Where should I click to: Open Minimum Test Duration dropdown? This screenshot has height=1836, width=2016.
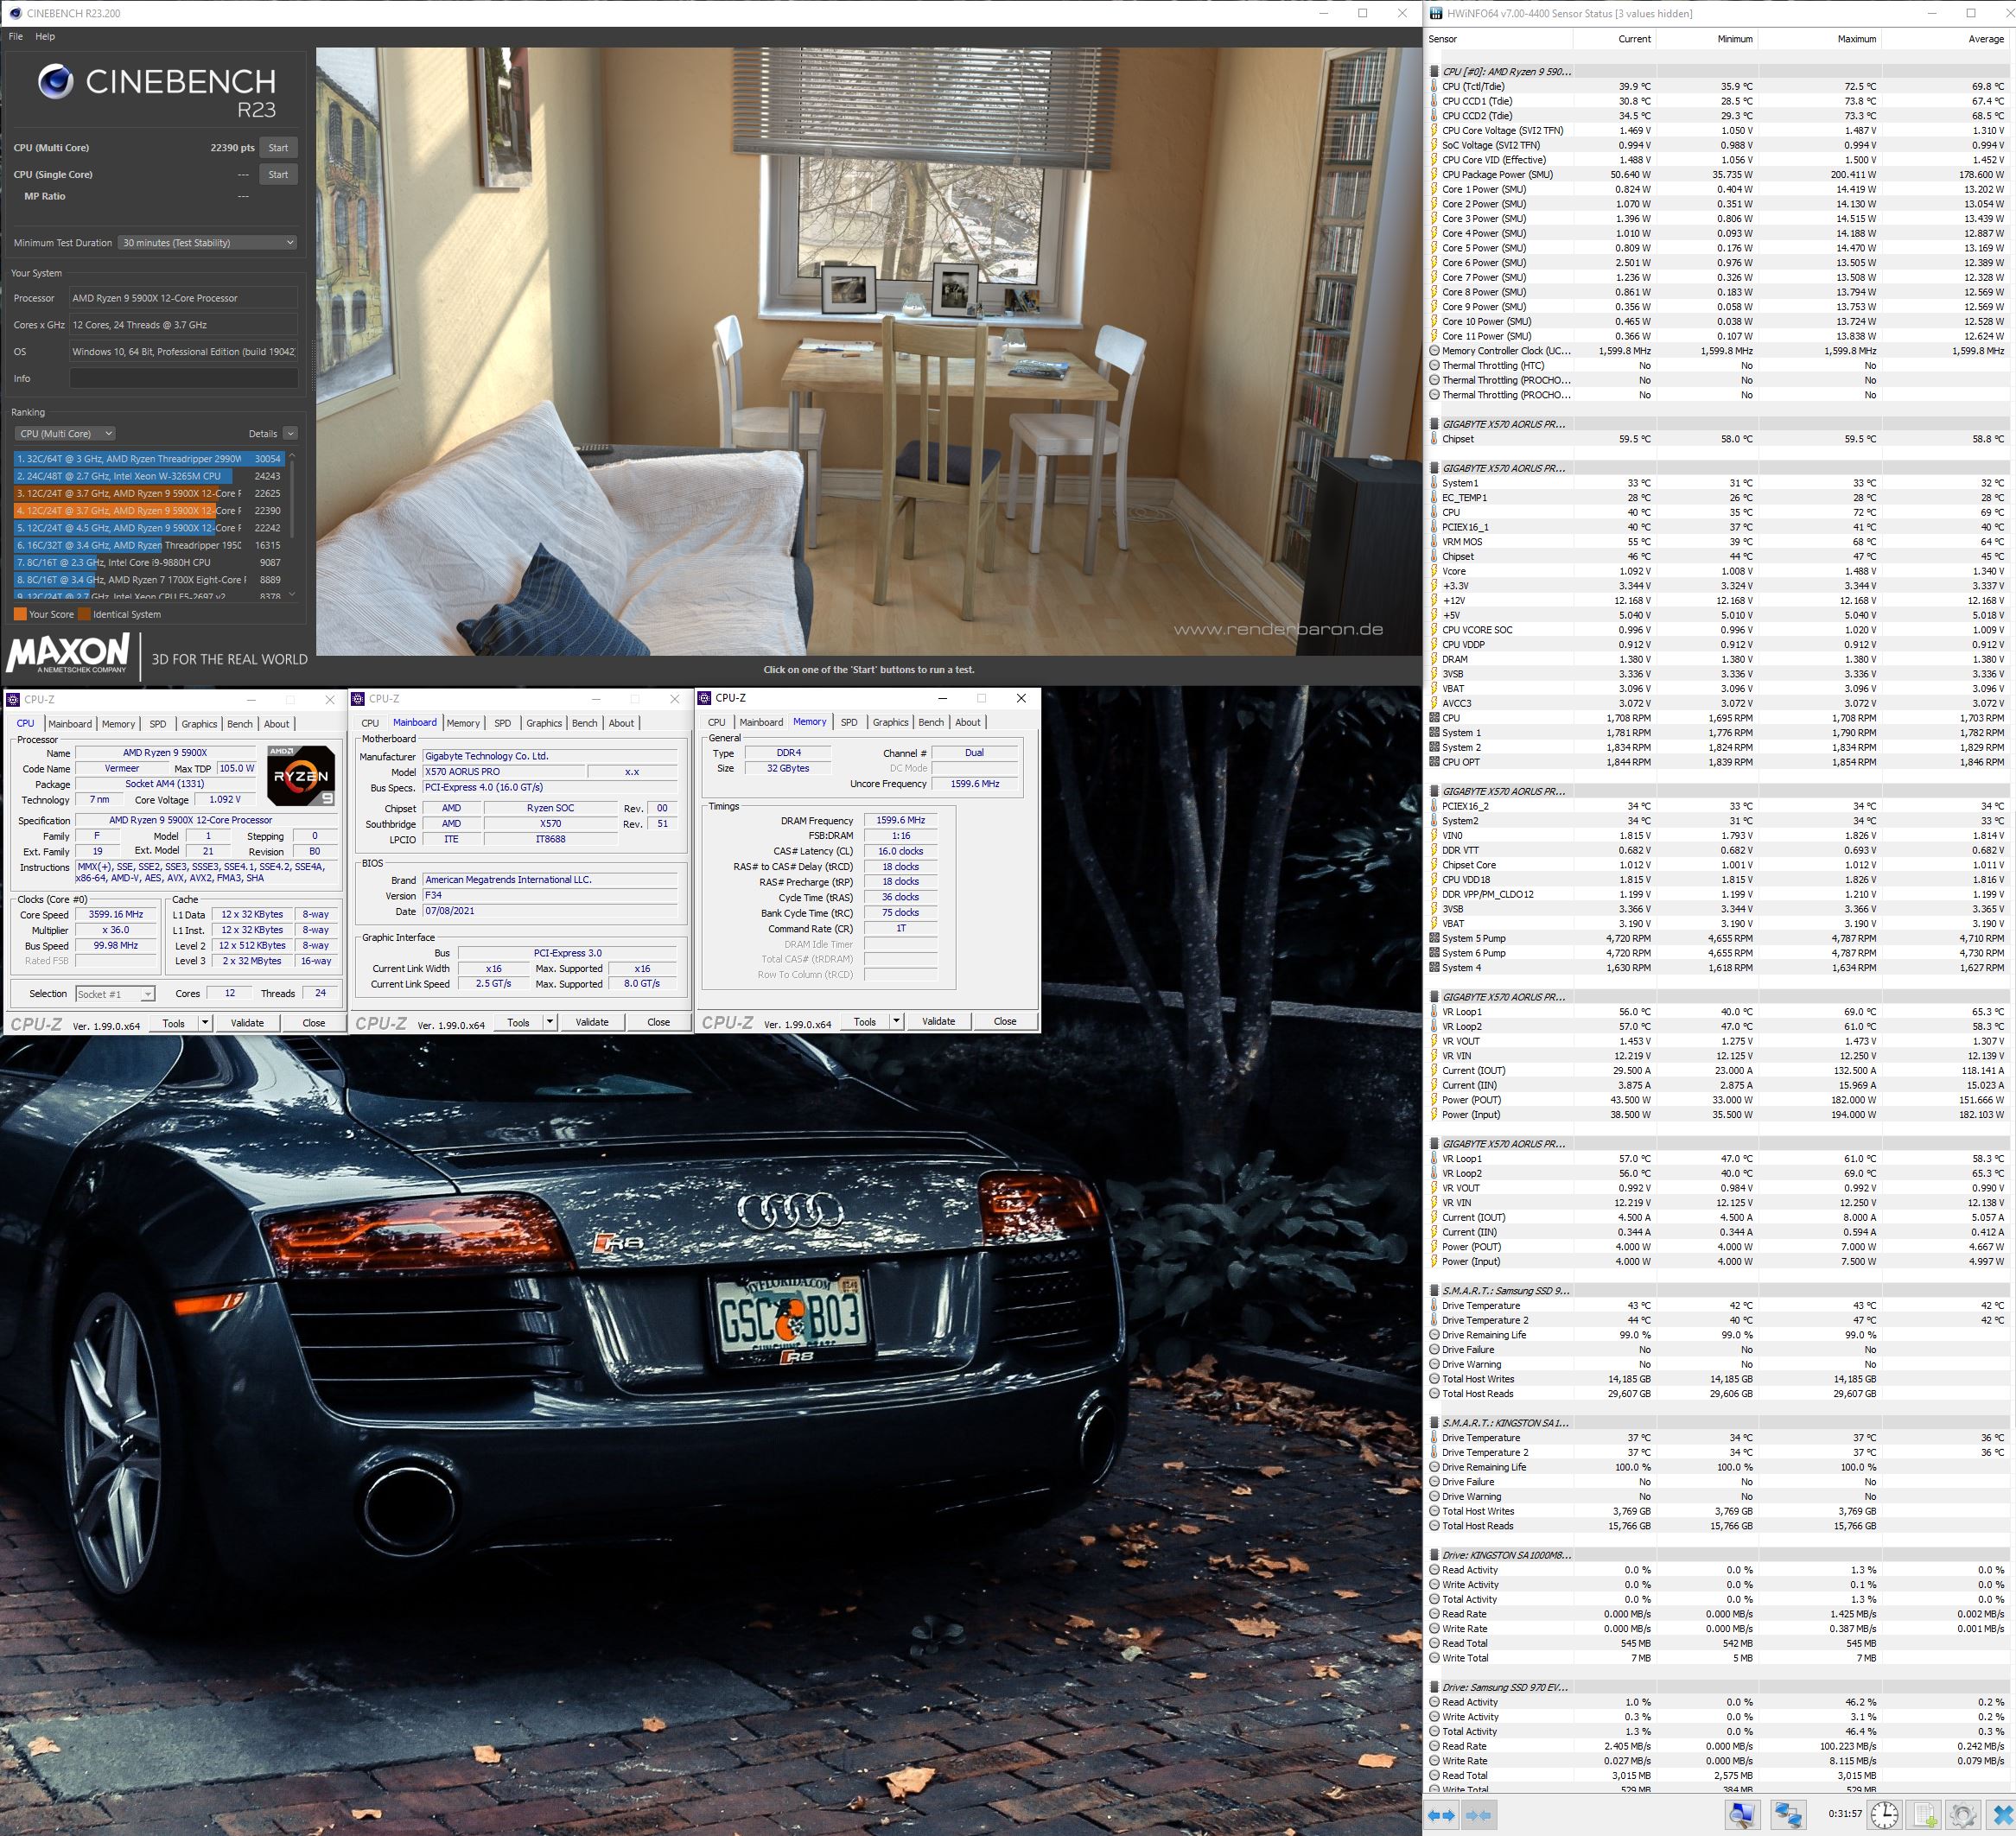[207, 243]
